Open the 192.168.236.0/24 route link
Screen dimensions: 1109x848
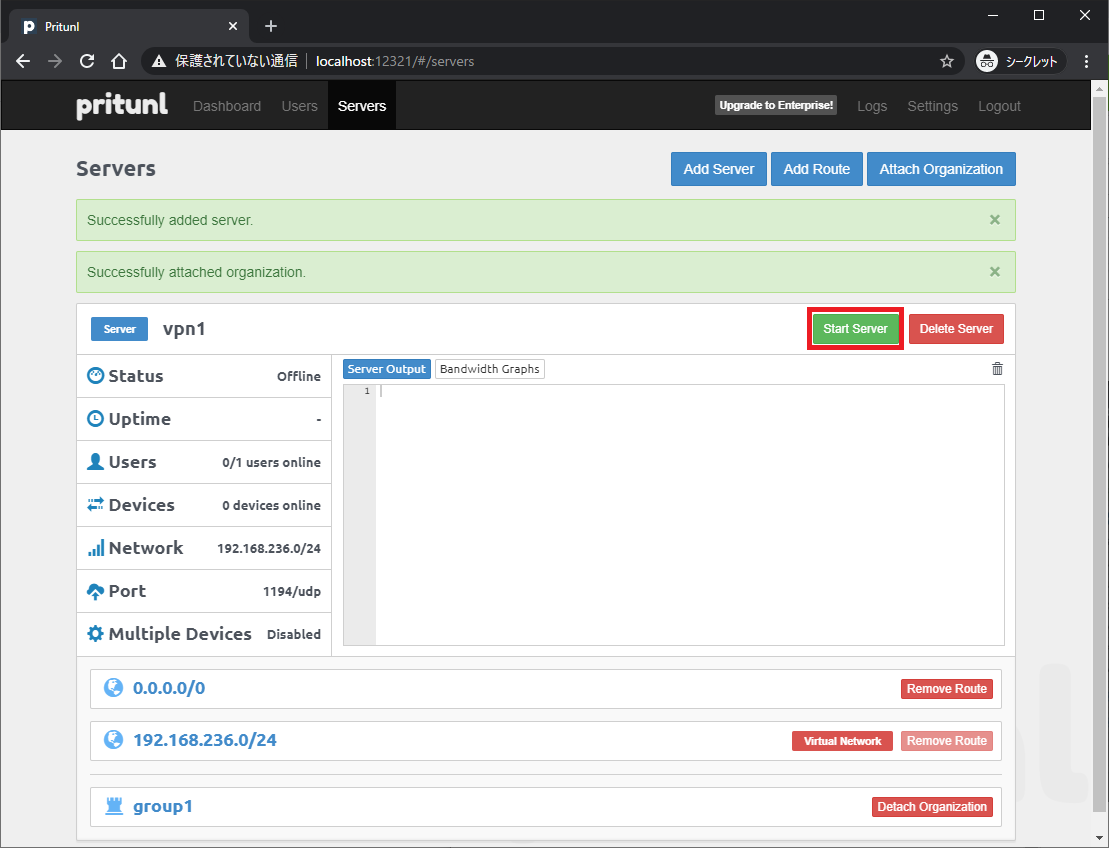click(x=205, y=740)
